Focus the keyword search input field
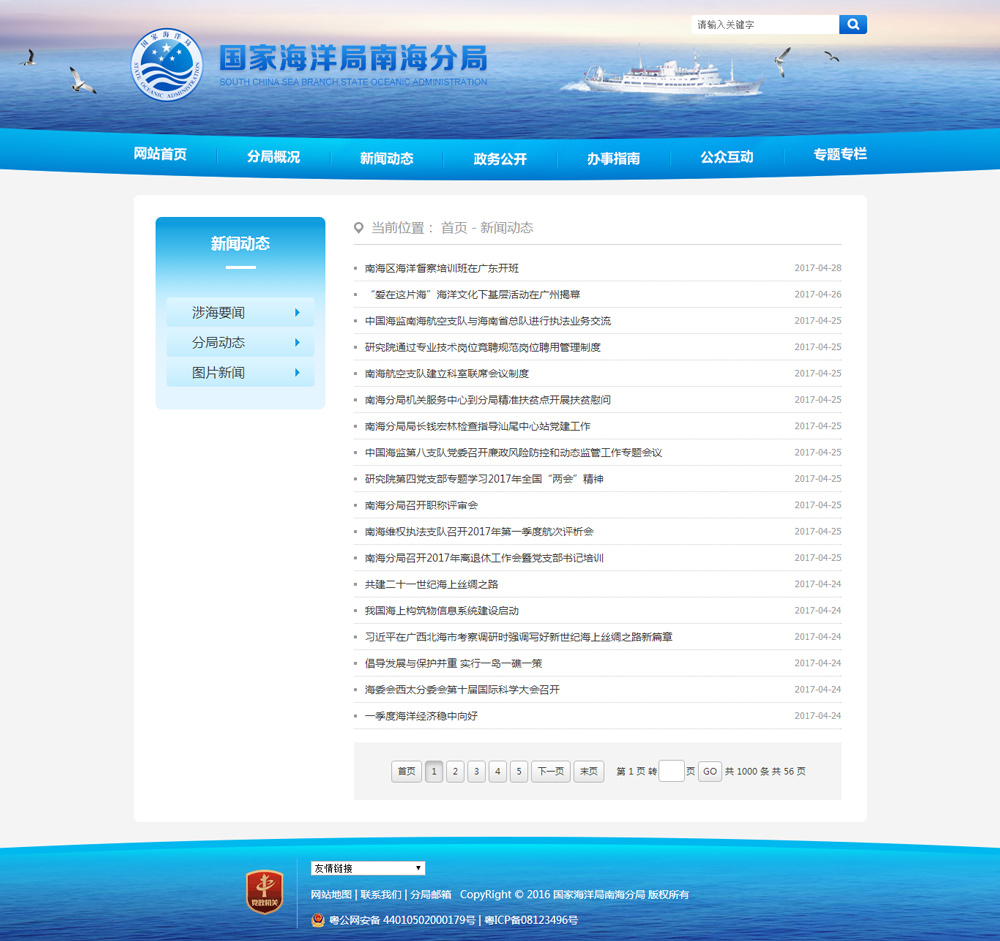Screen dimensions: 1000x941 click(x=764, y=24)
